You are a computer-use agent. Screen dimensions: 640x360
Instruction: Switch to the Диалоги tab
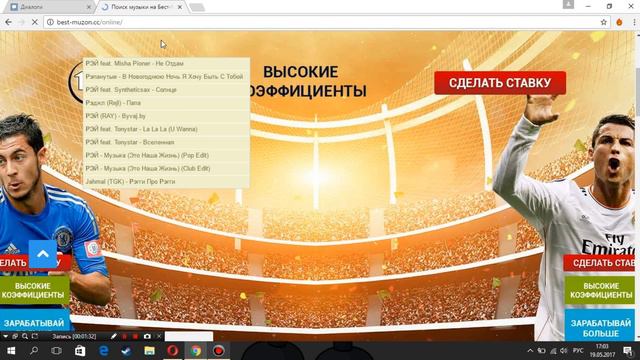(x=49, y=7)
